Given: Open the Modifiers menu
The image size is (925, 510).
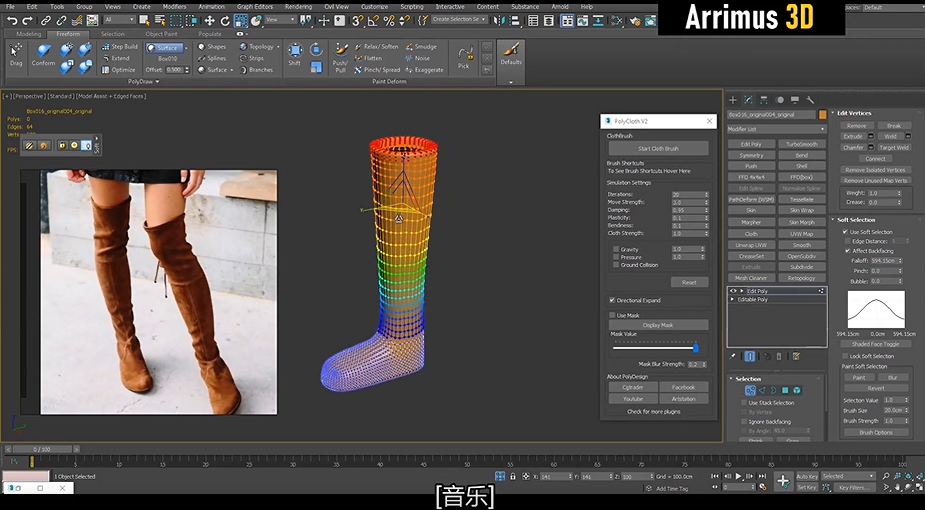Looking at the screenshot, I should pos(174,6).
